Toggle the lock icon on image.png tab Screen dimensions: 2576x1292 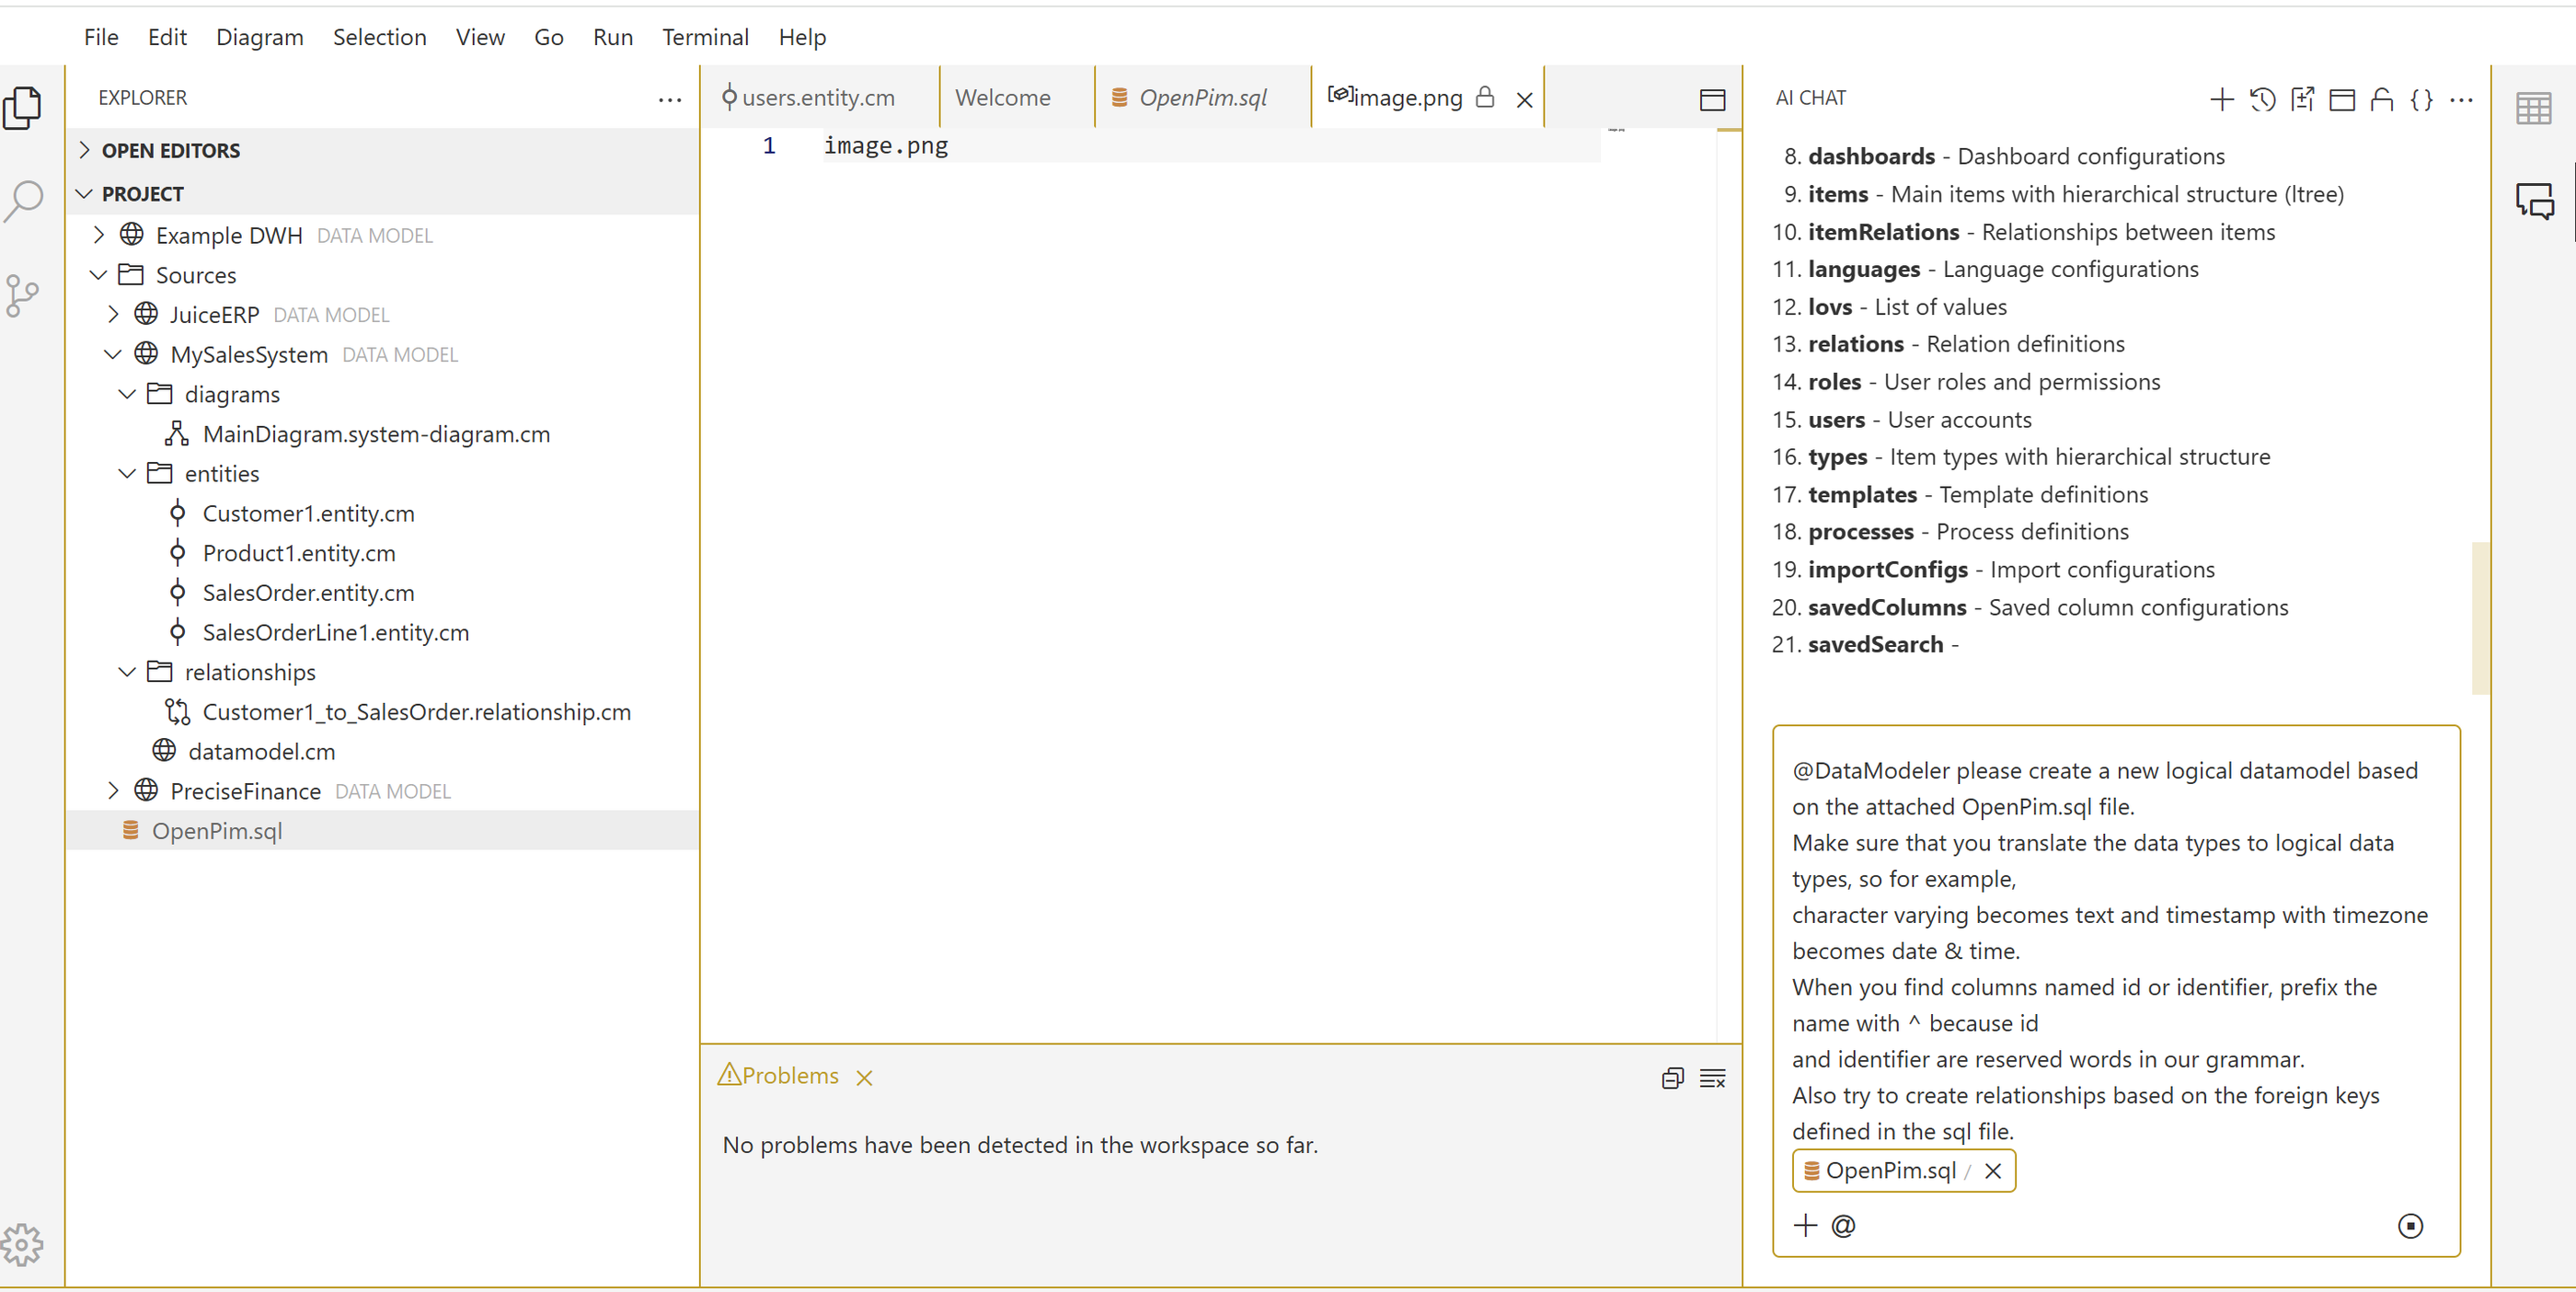[1485, 97]
